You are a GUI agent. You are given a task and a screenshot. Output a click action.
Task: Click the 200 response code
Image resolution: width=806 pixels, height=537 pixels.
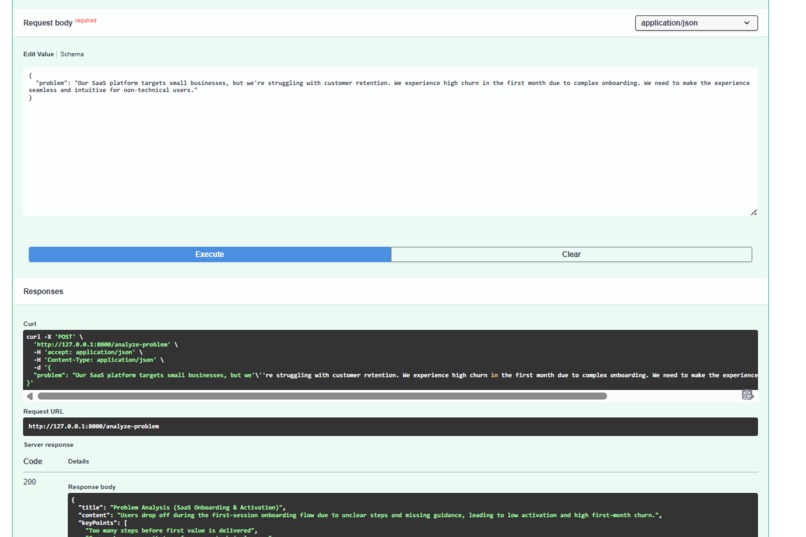click(x=30, y=482)
